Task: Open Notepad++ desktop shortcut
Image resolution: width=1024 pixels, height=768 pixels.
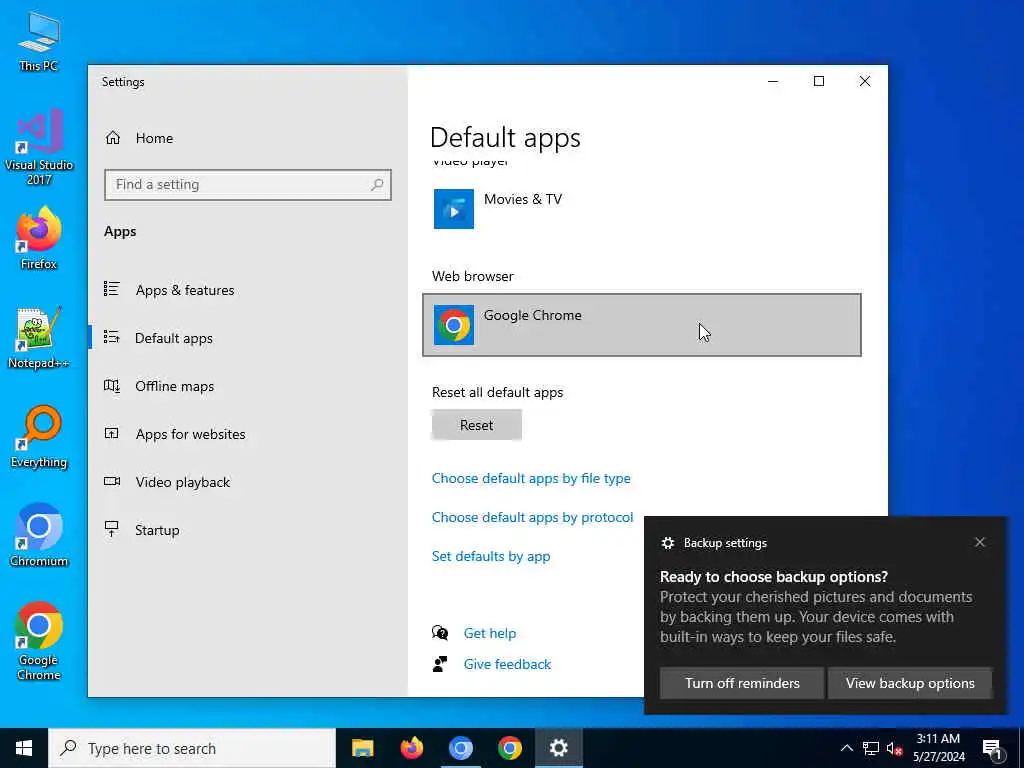Action: click(39, 337)
